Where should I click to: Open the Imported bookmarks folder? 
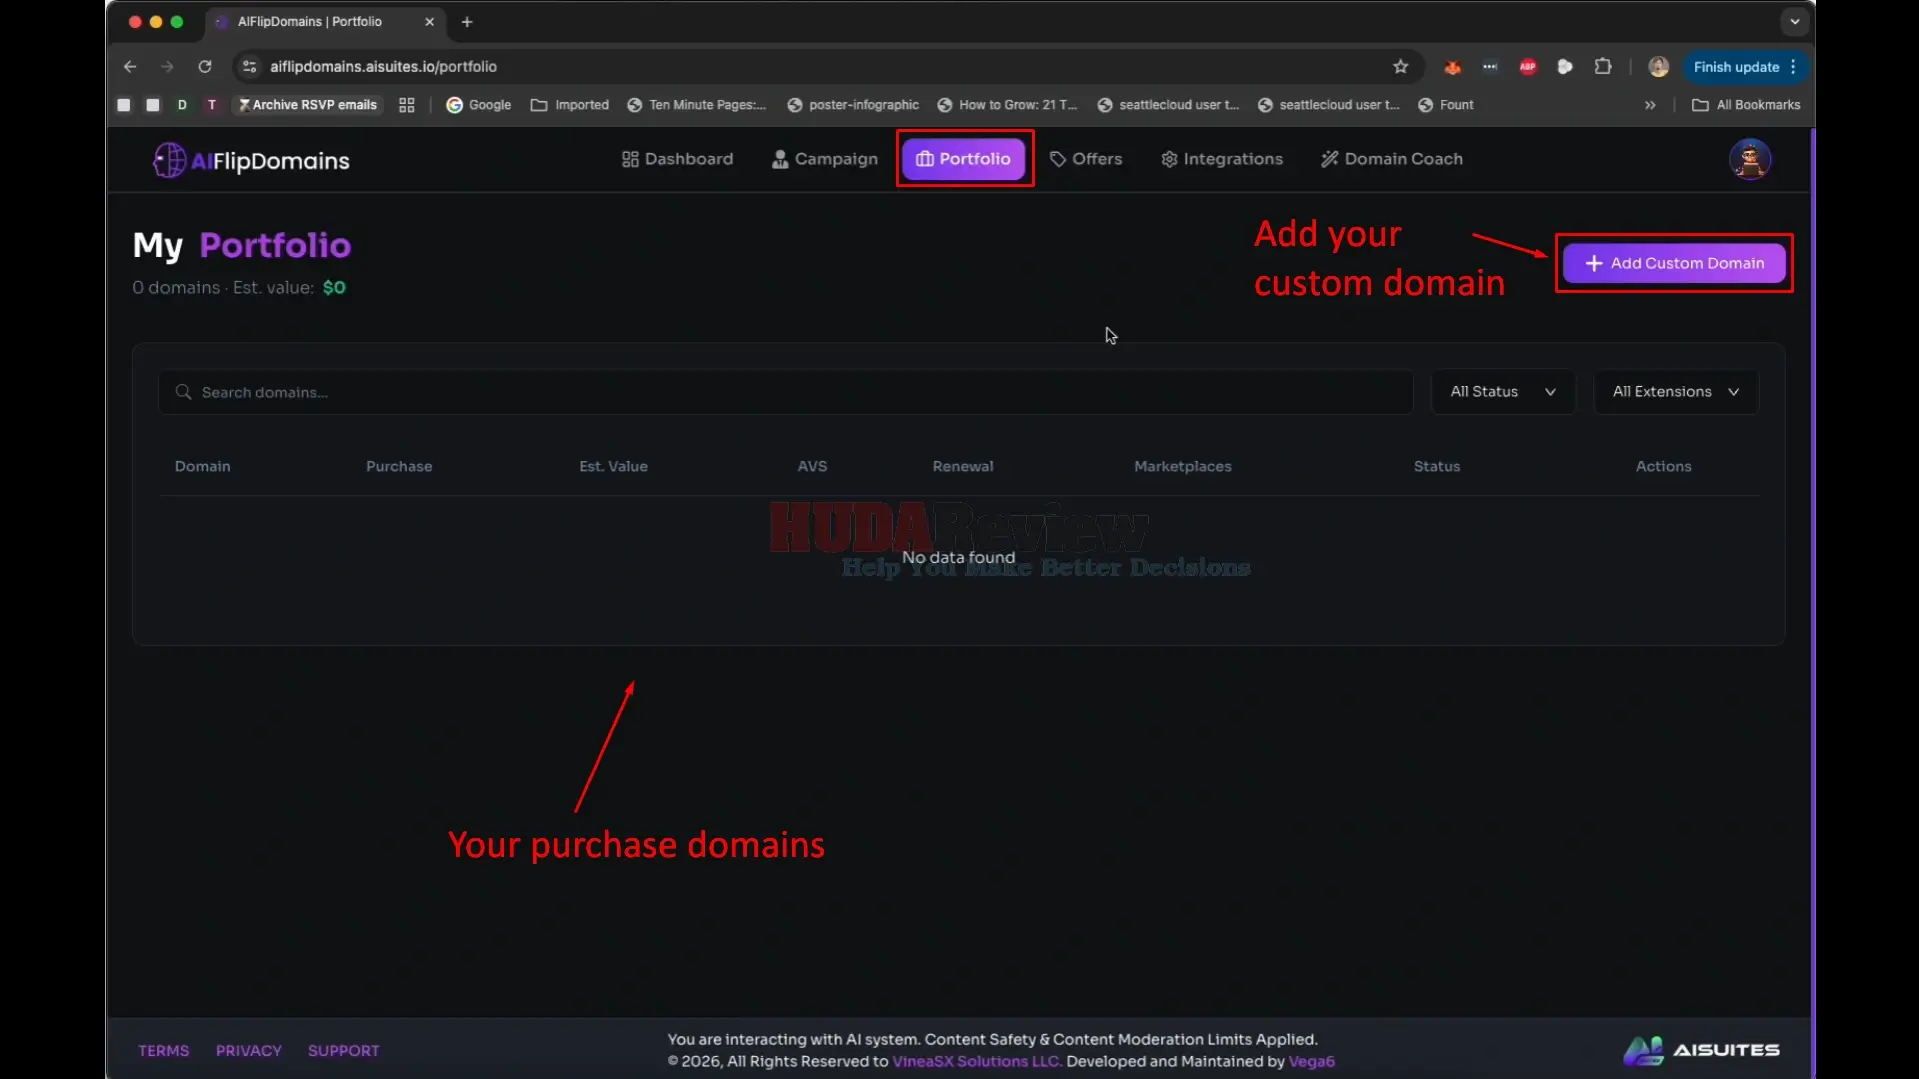(x=569, y=105)
